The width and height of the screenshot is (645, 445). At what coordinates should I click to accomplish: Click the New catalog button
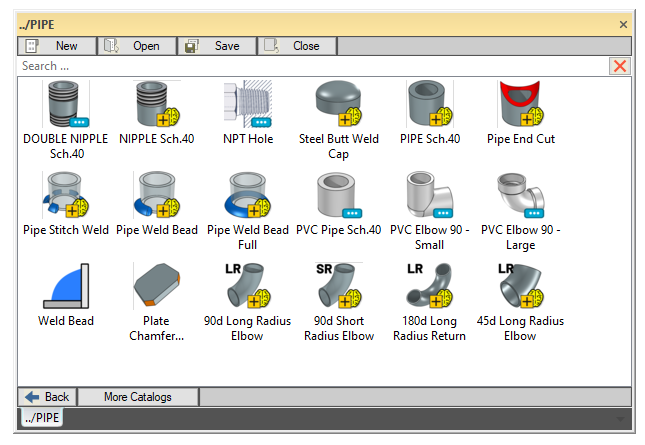pyautogui.click(x=56, y=46)
